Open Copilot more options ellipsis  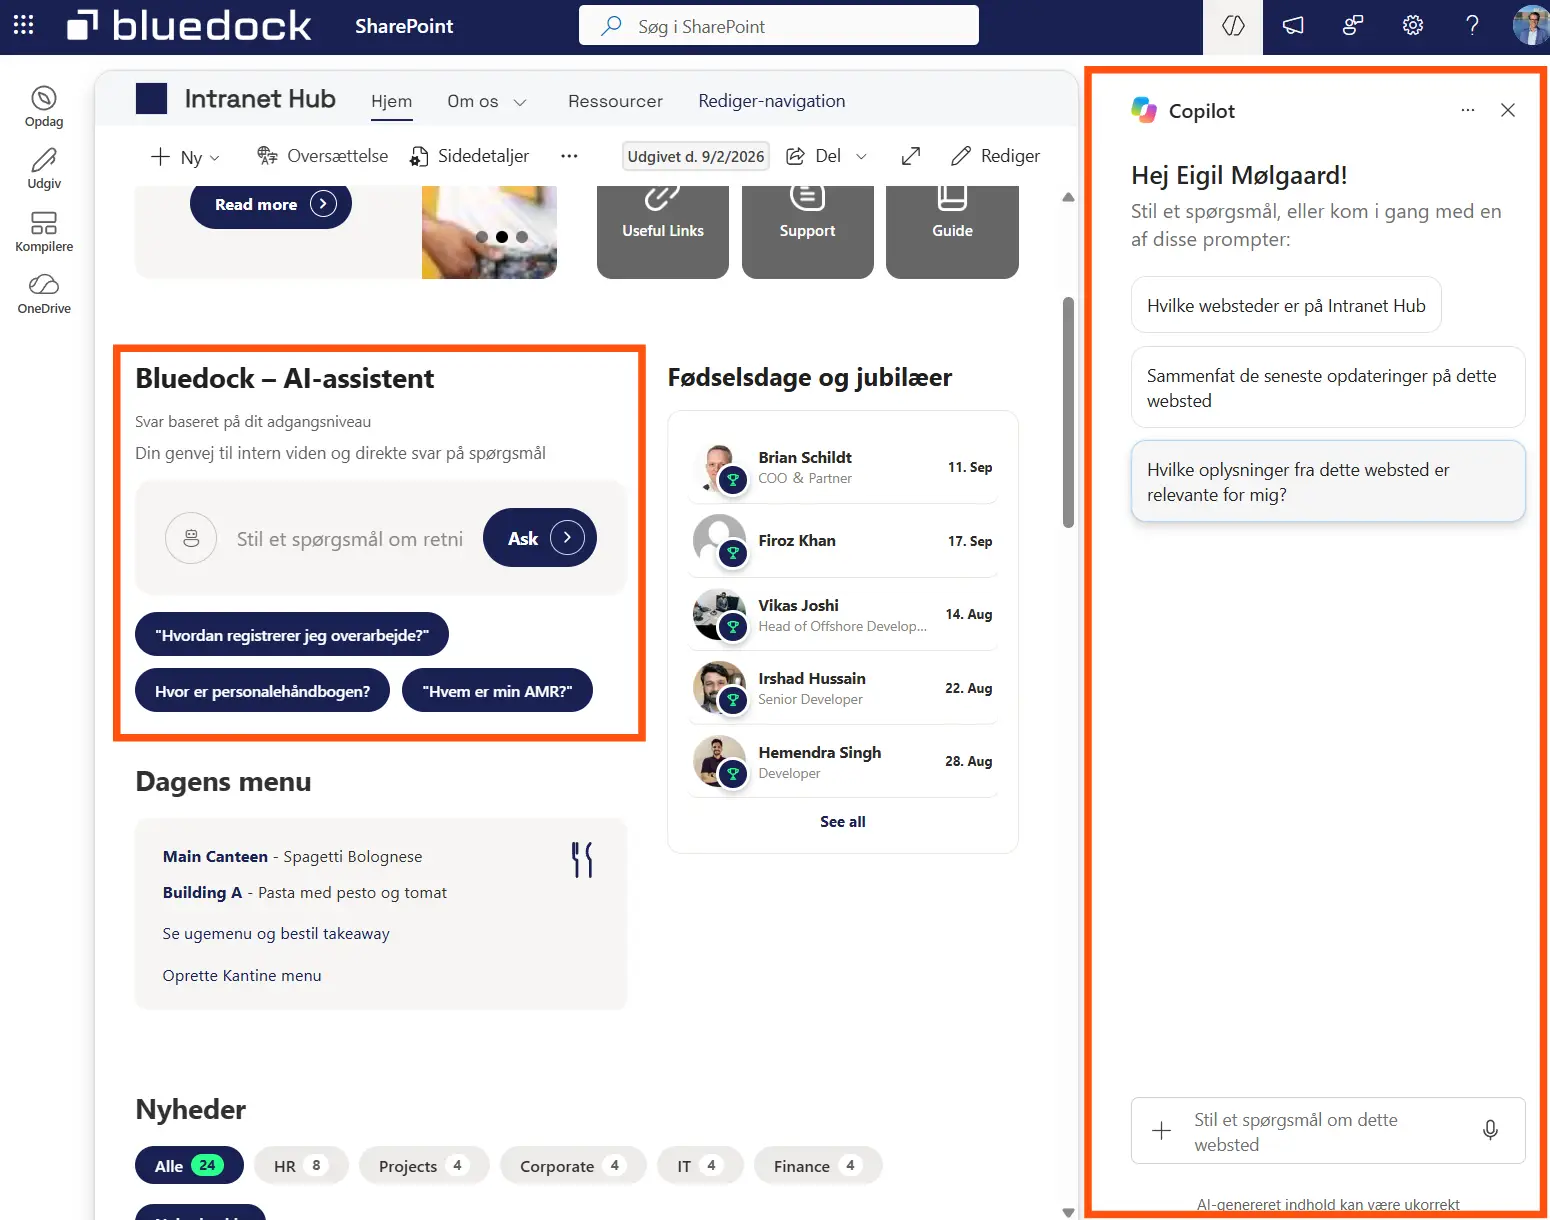coord(1467,110)
